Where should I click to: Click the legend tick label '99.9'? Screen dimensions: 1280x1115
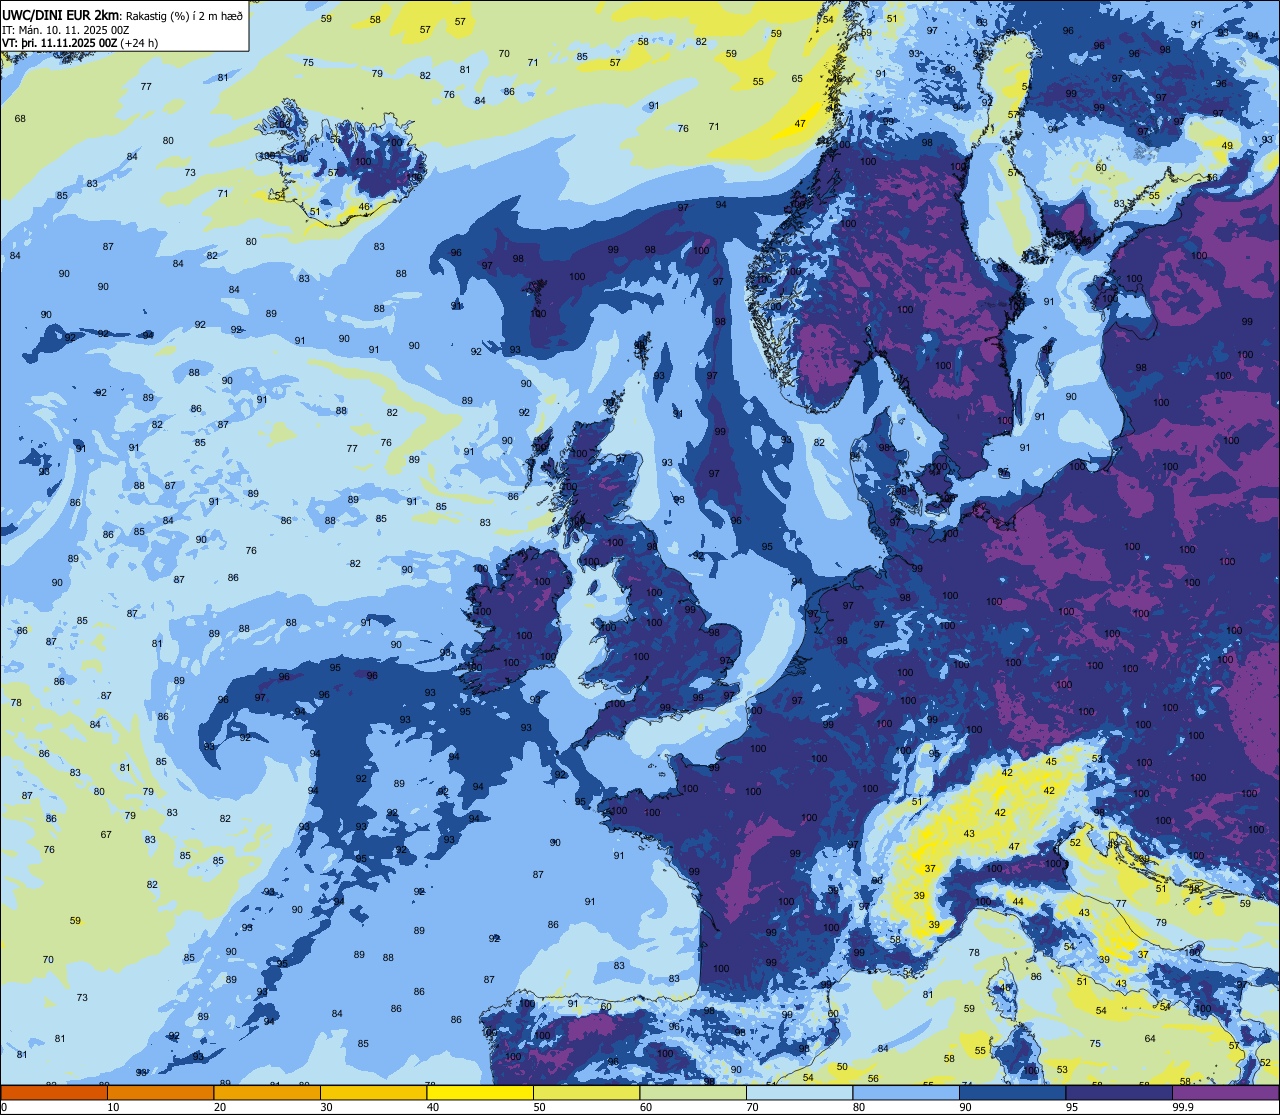pyautogui.click(x=1183, y=1106)
